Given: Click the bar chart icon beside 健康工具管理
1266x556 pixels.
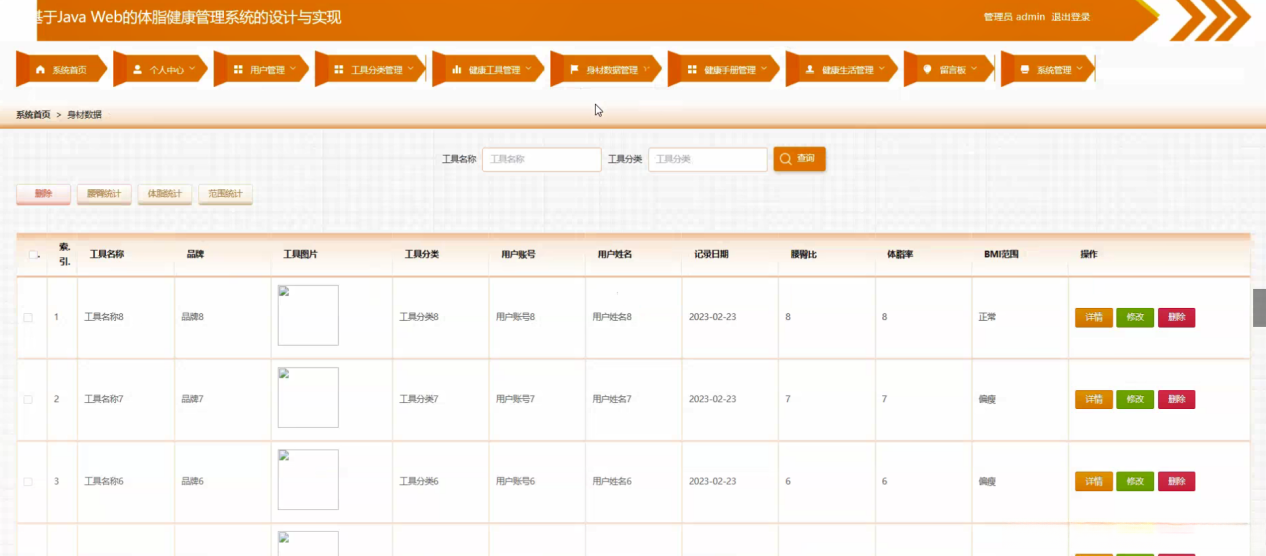Looking at the screenshot, I should tap(457, 70).
